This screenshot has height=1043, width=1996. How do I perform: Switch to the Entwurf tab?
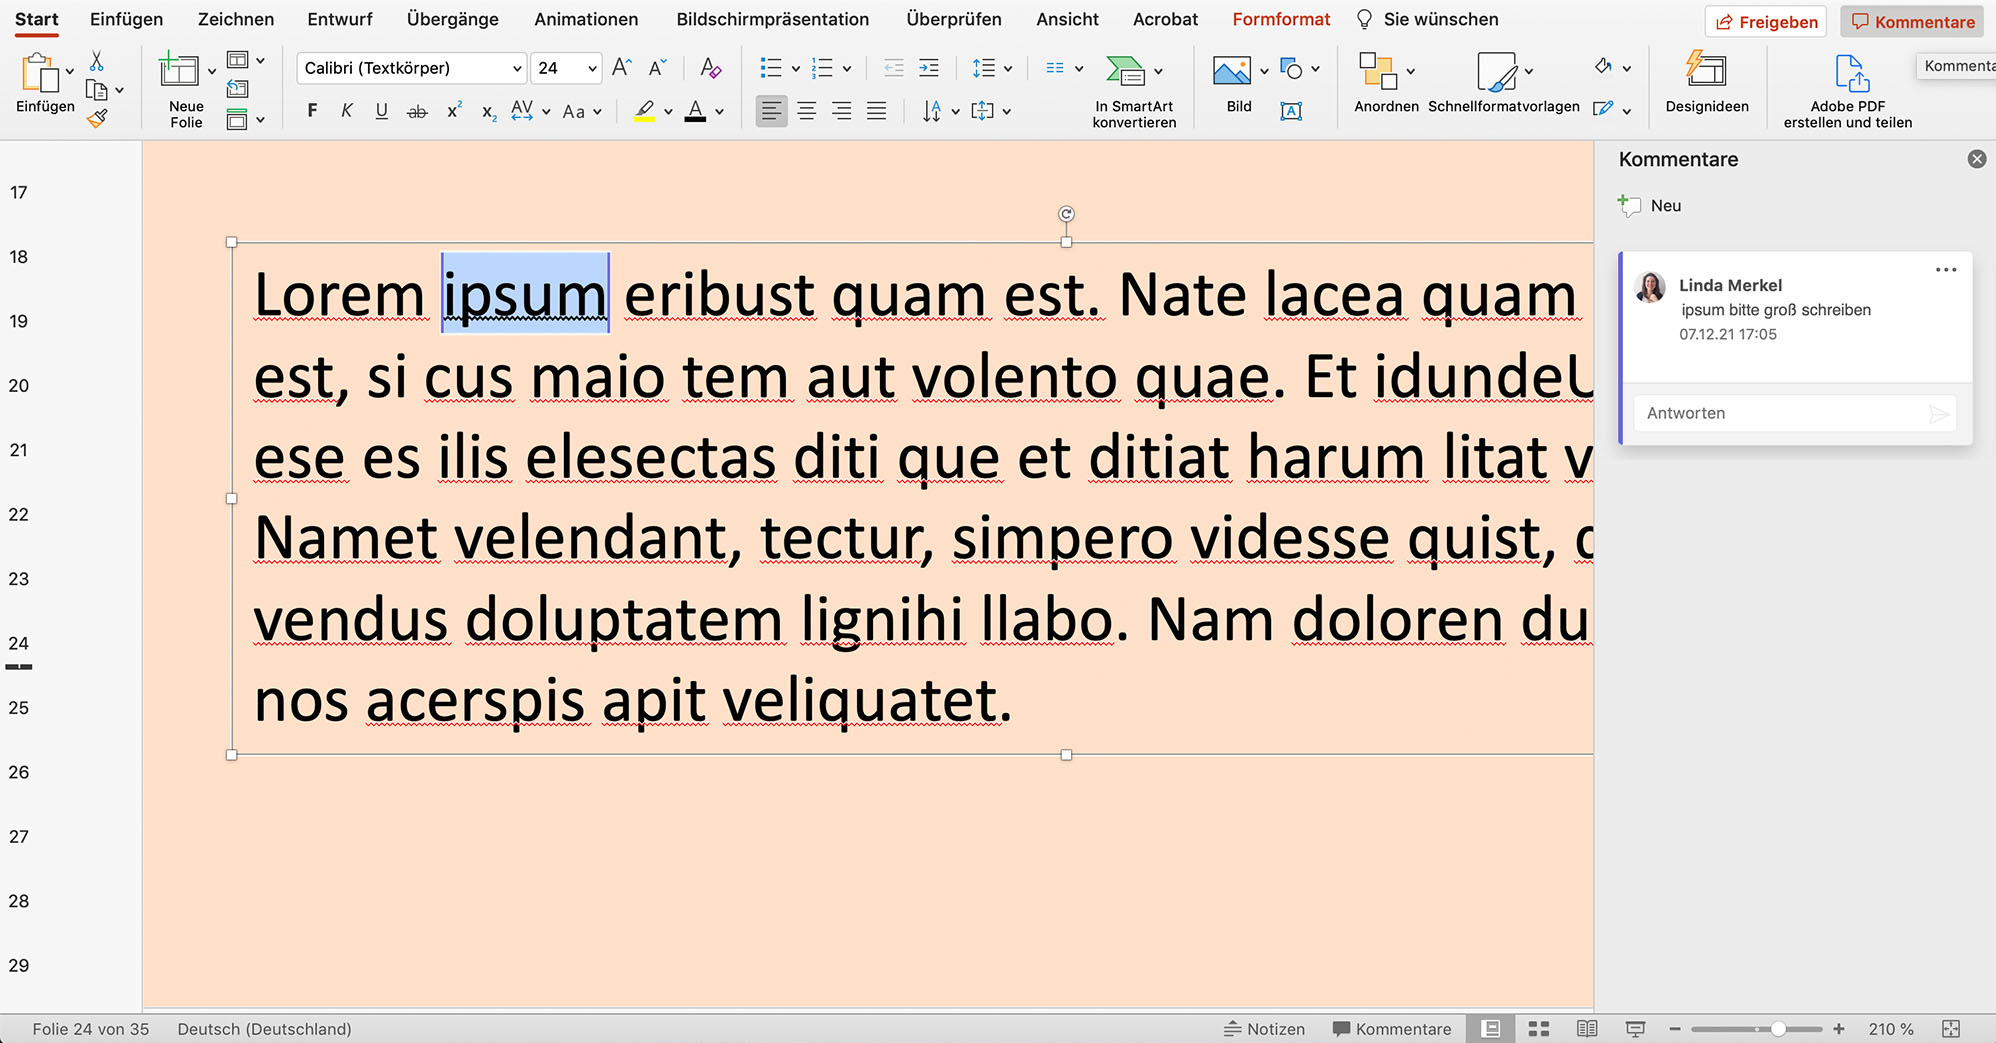pyautogui.click(x=340, y=19)
